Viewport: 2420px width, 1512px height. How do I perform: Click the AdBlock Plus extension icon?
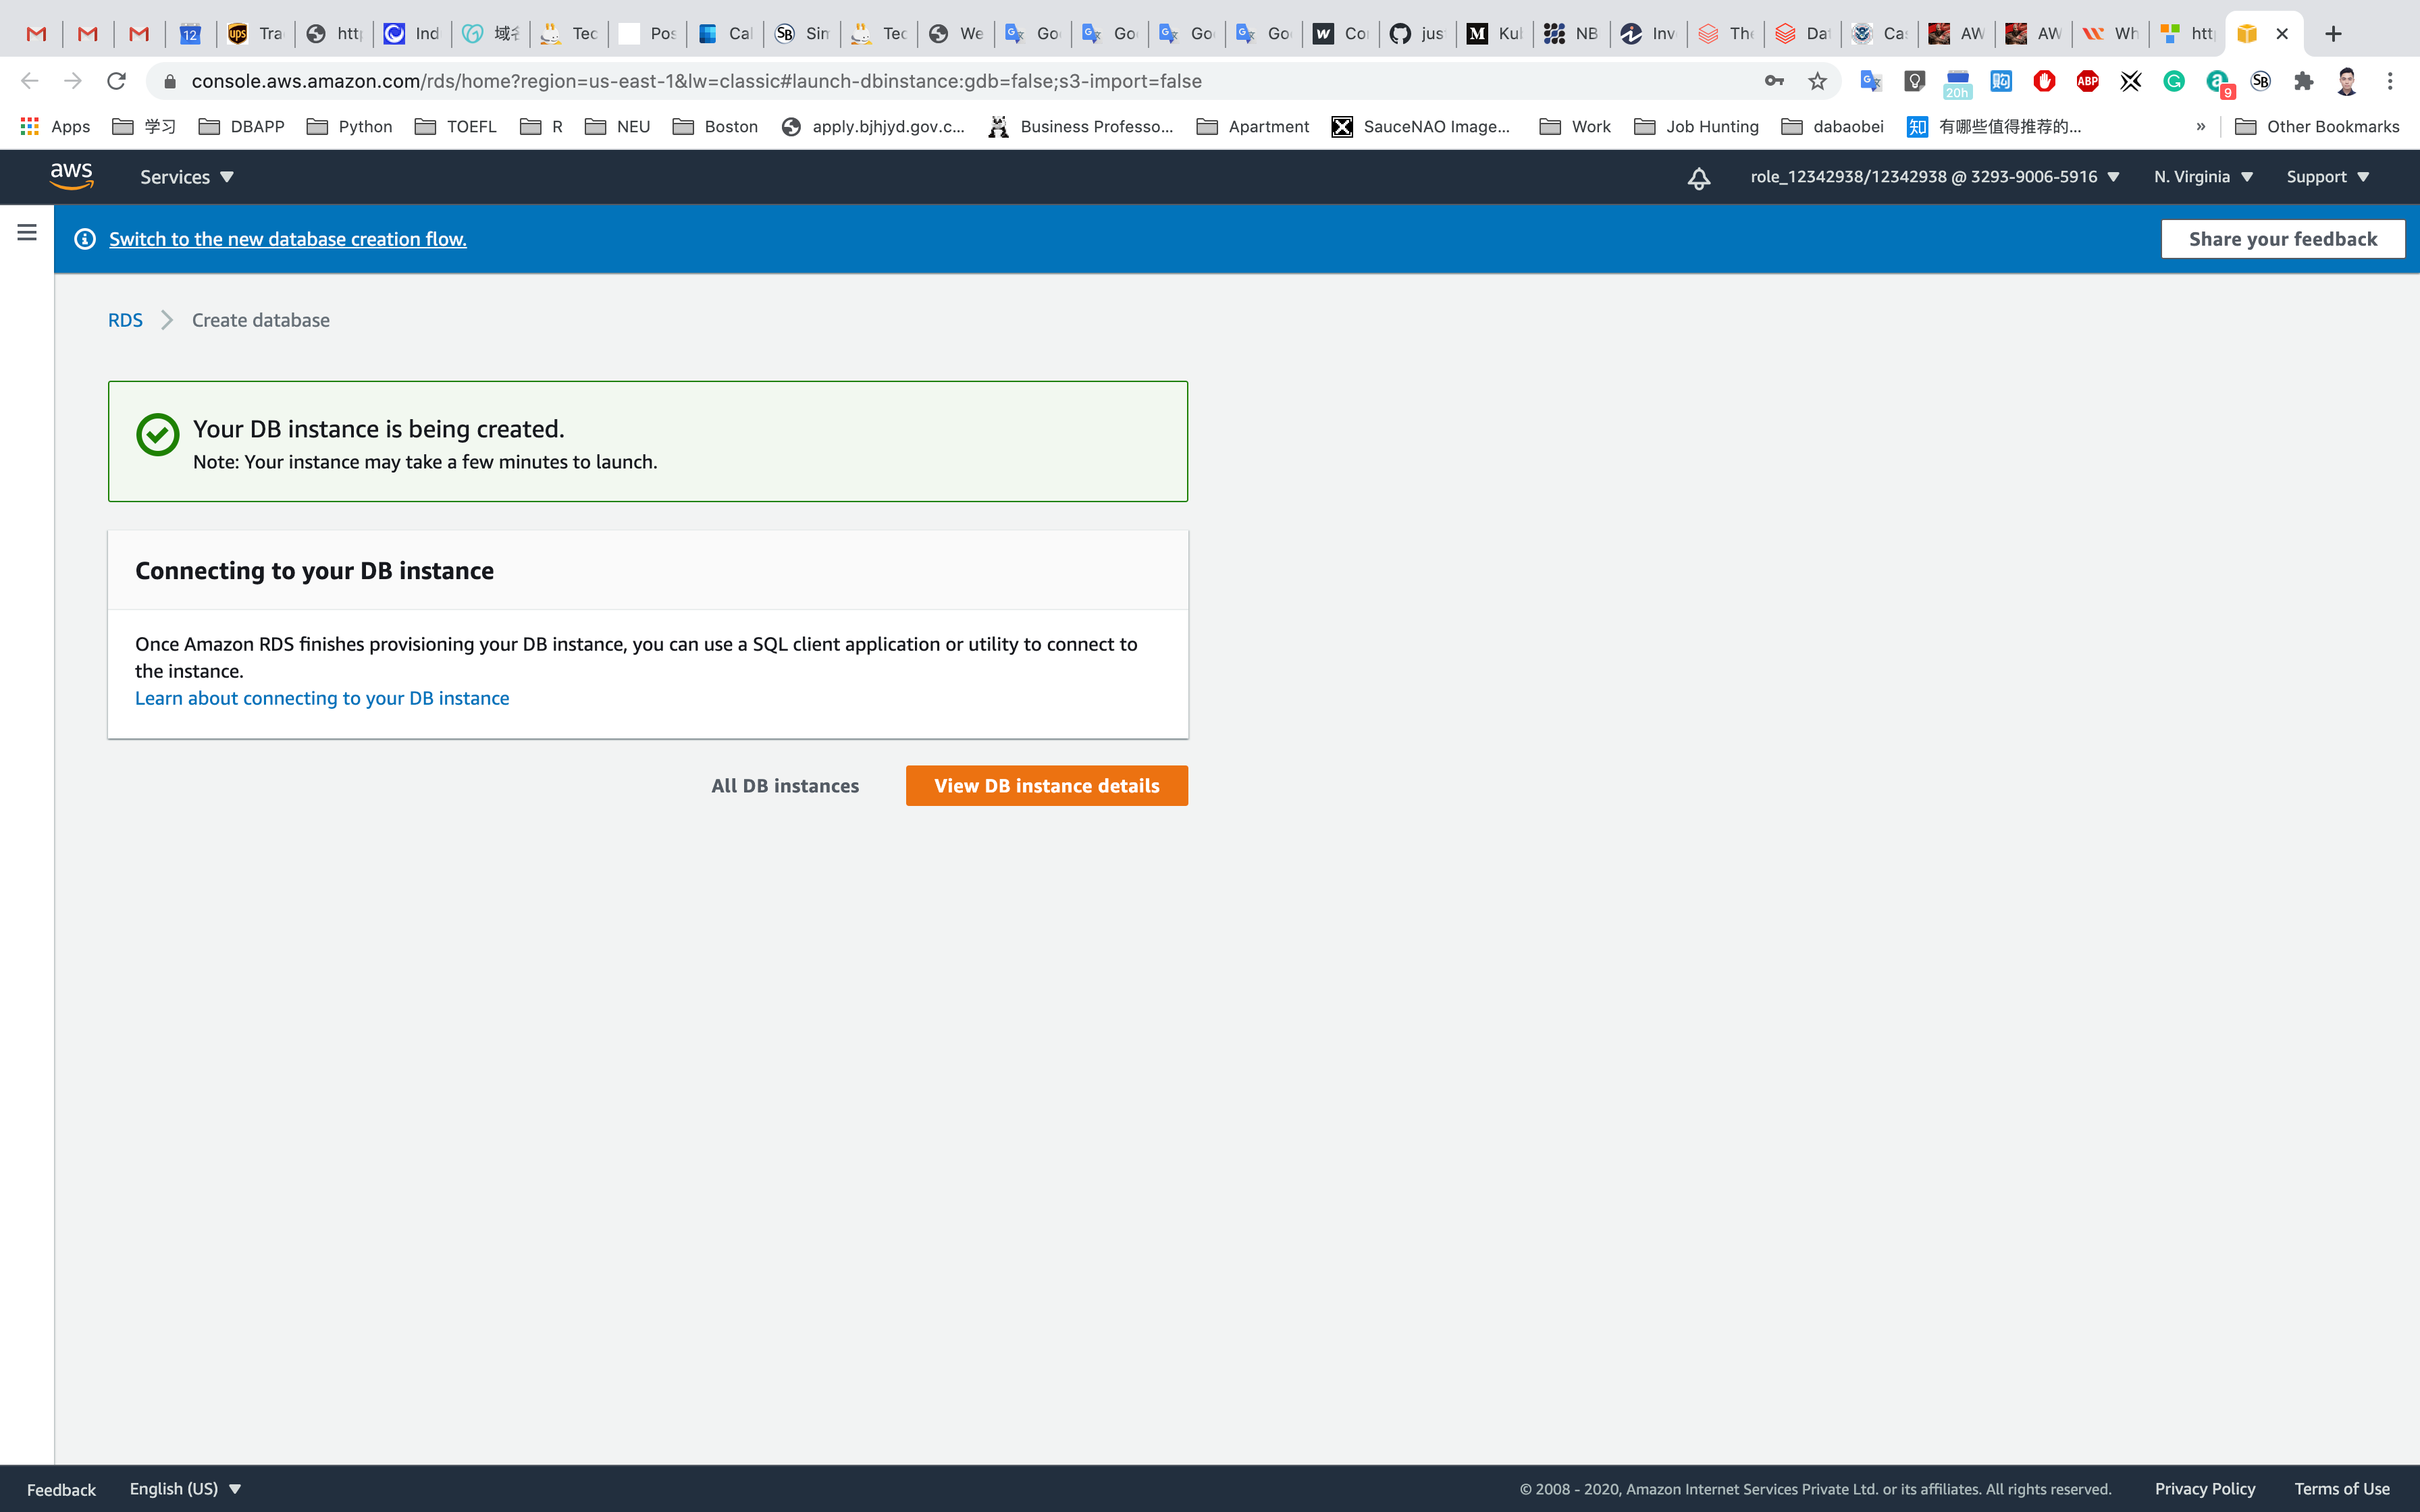2087,81
